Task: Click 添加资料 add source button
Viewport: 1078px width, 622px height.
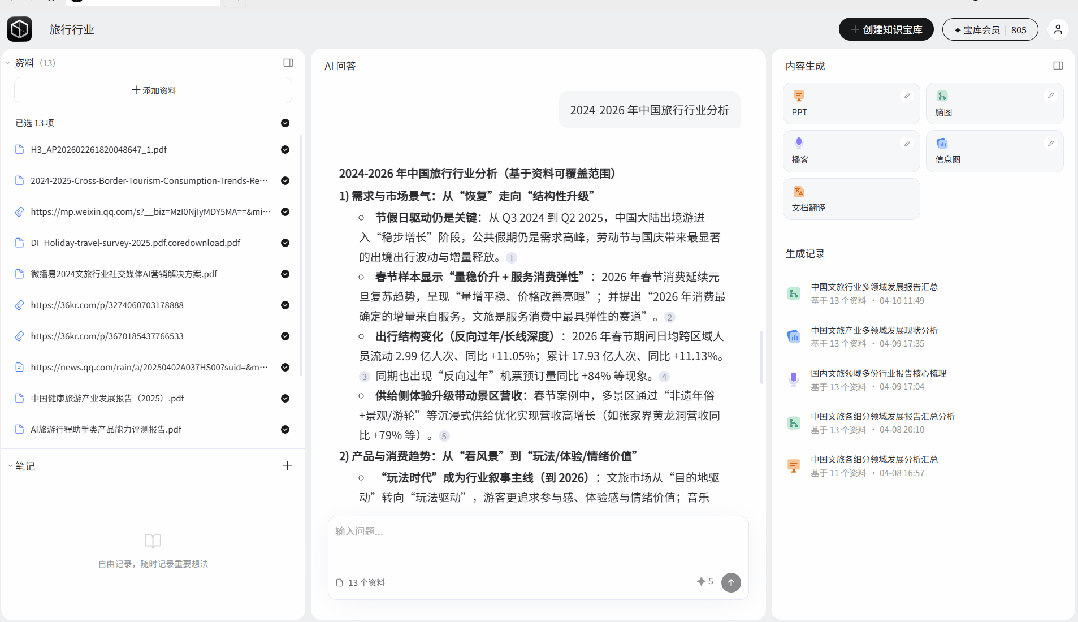Action: pos(153,90)
